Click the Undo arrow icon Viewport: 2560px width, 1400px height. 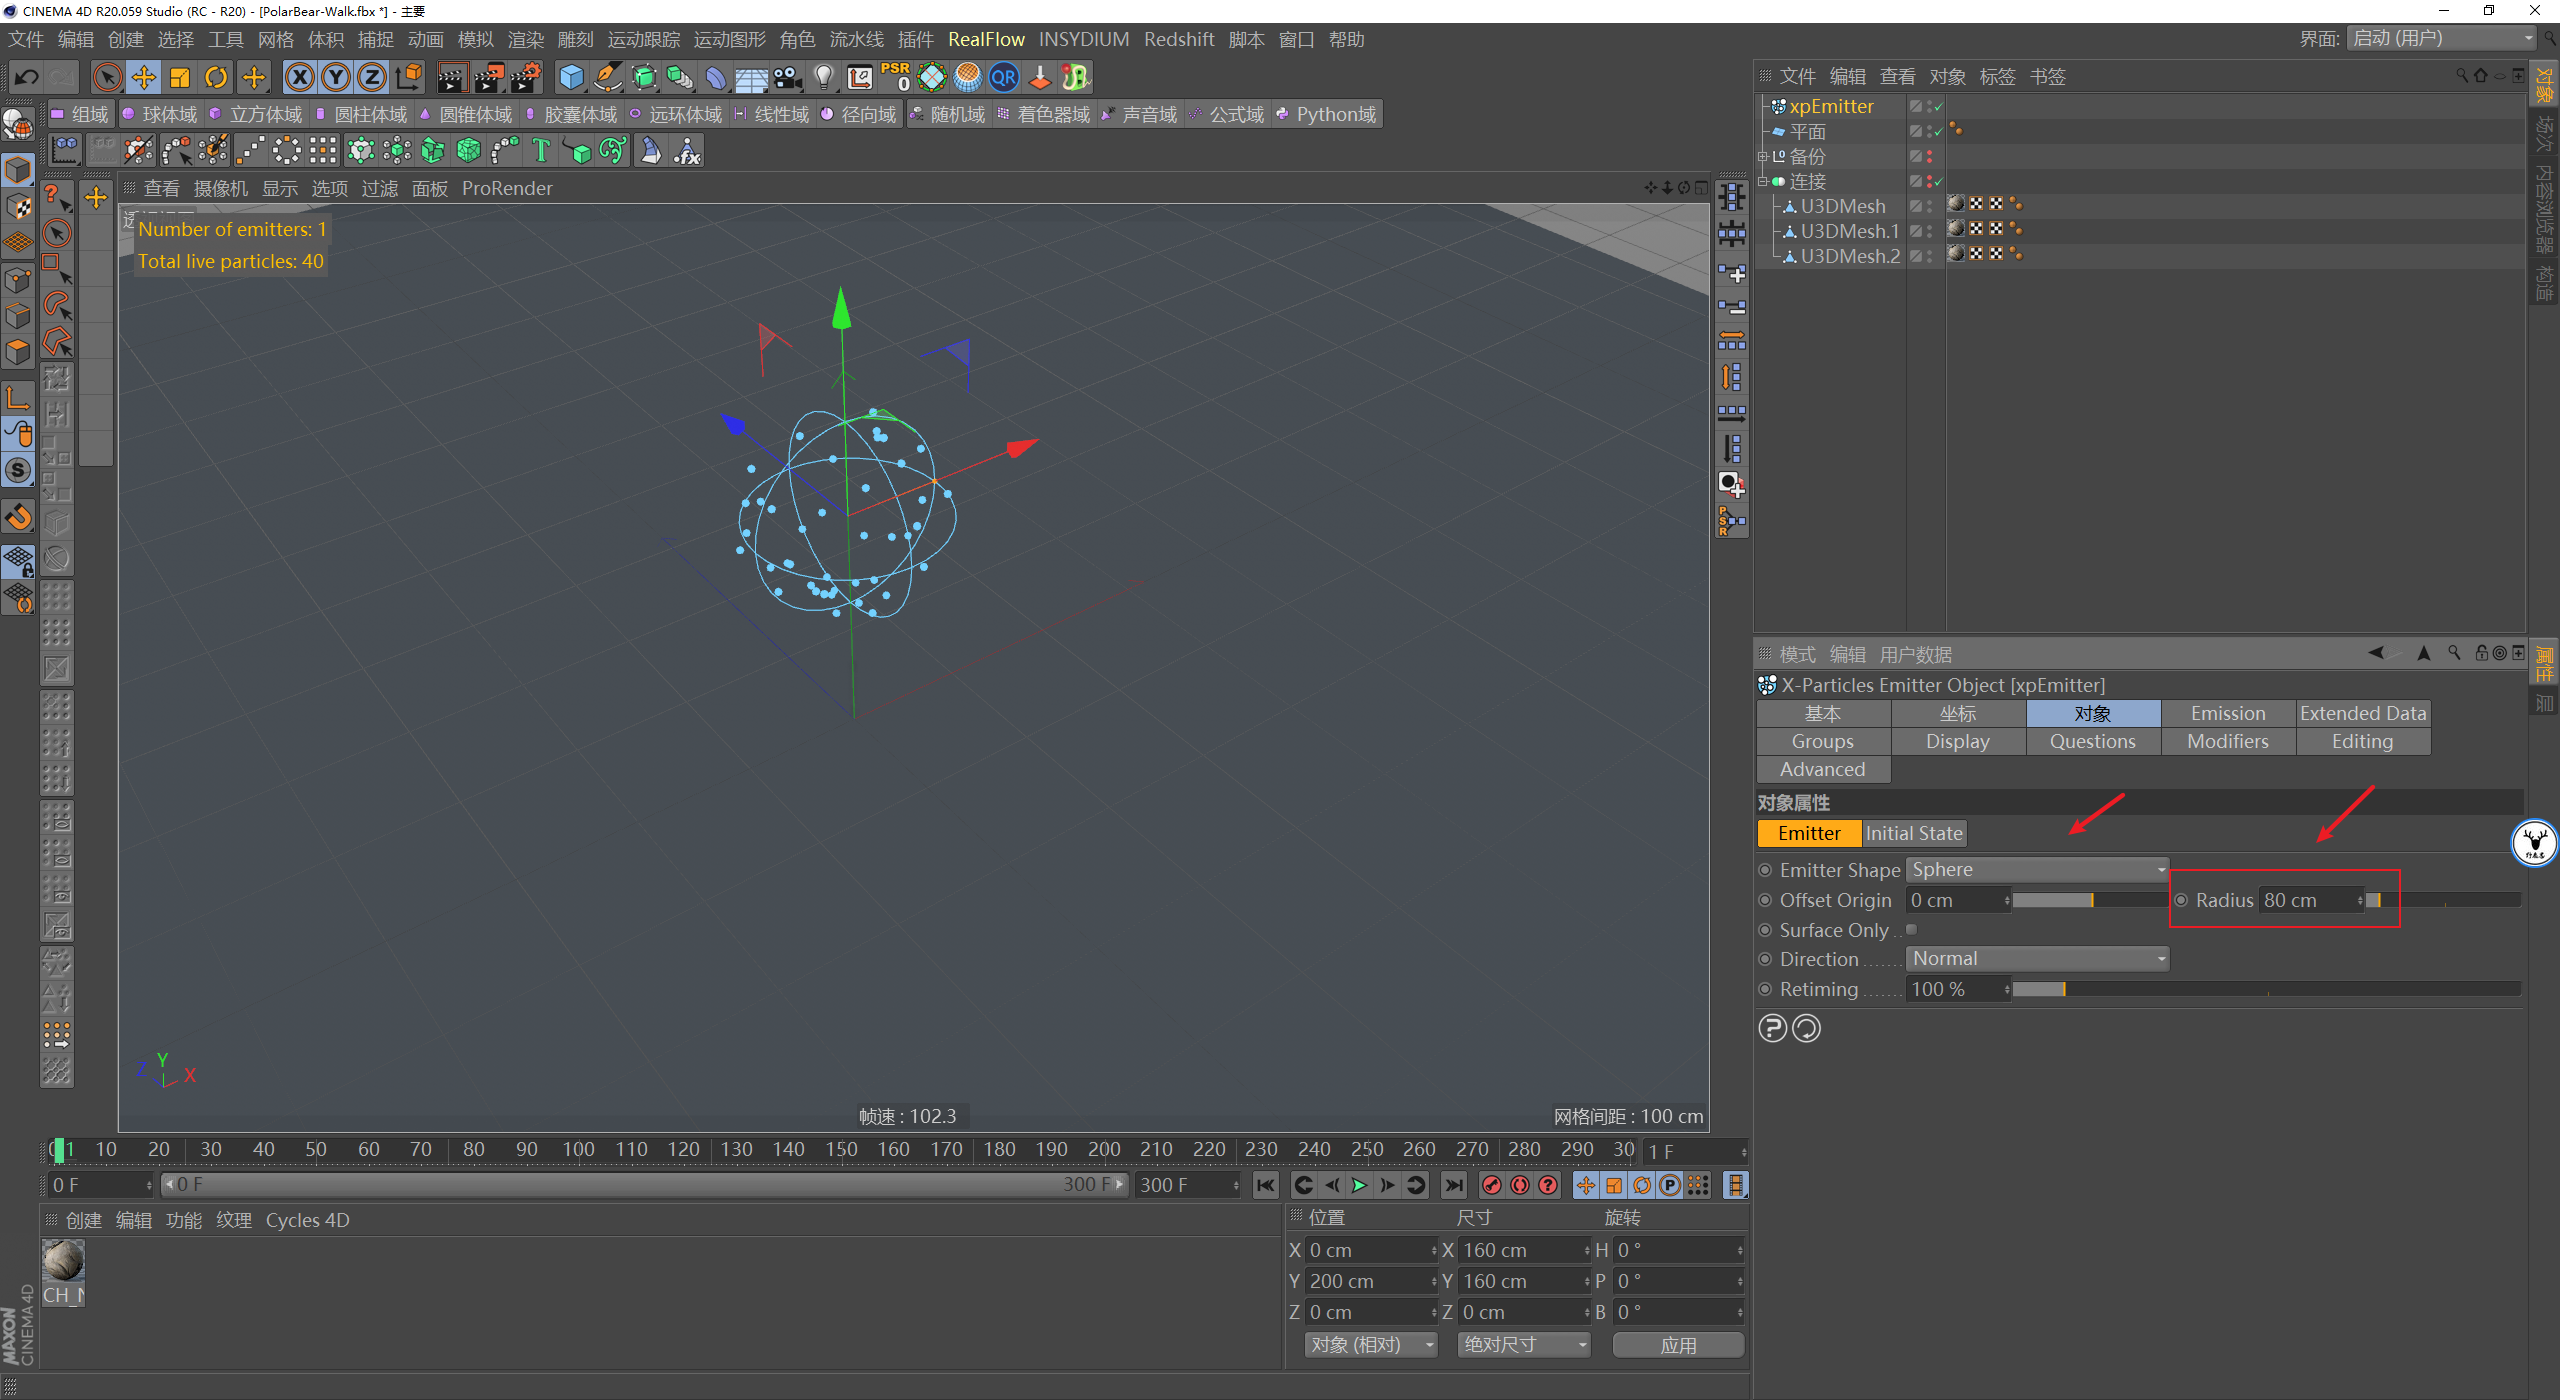[27, 77]
